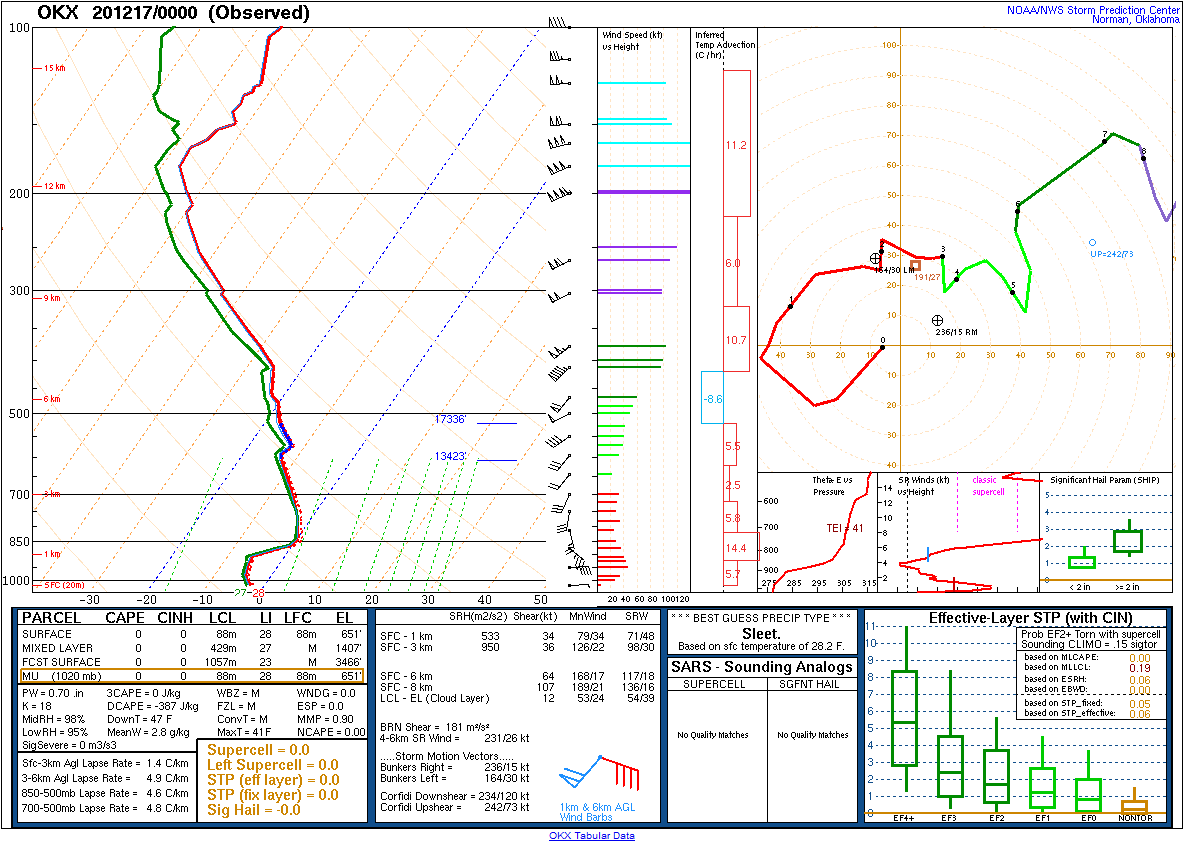Click the SARS - Sounding Analogs heading

762,667
